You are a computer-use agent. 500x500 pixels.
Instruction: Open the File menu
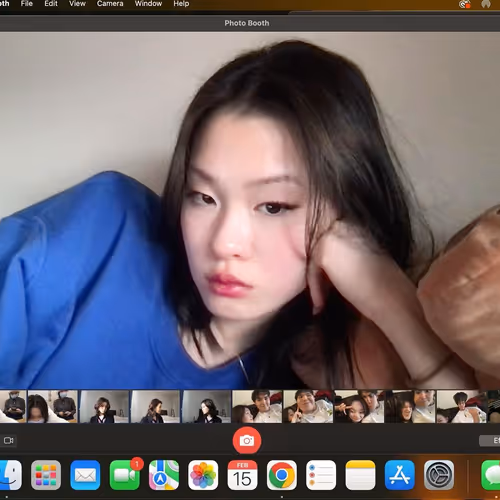click(x=27, y=4)
